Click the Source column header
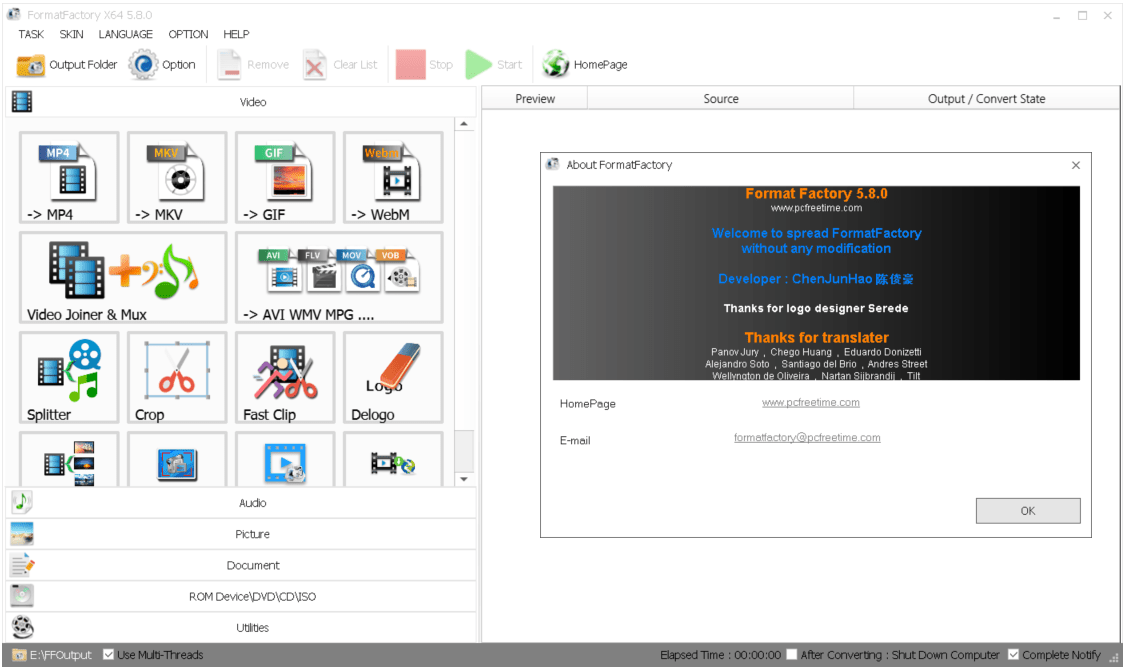The width and height of the screenshot is (1124, 670). pos(720,99)
